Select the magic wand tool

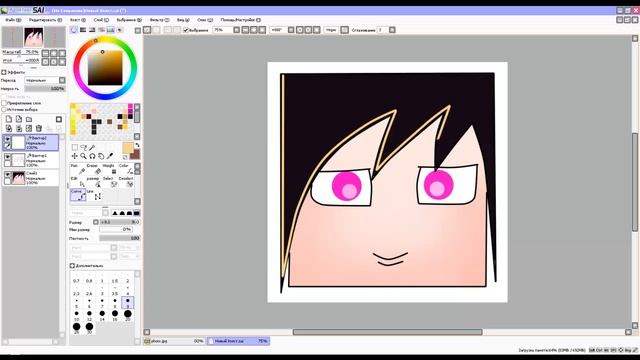point(92,147)
